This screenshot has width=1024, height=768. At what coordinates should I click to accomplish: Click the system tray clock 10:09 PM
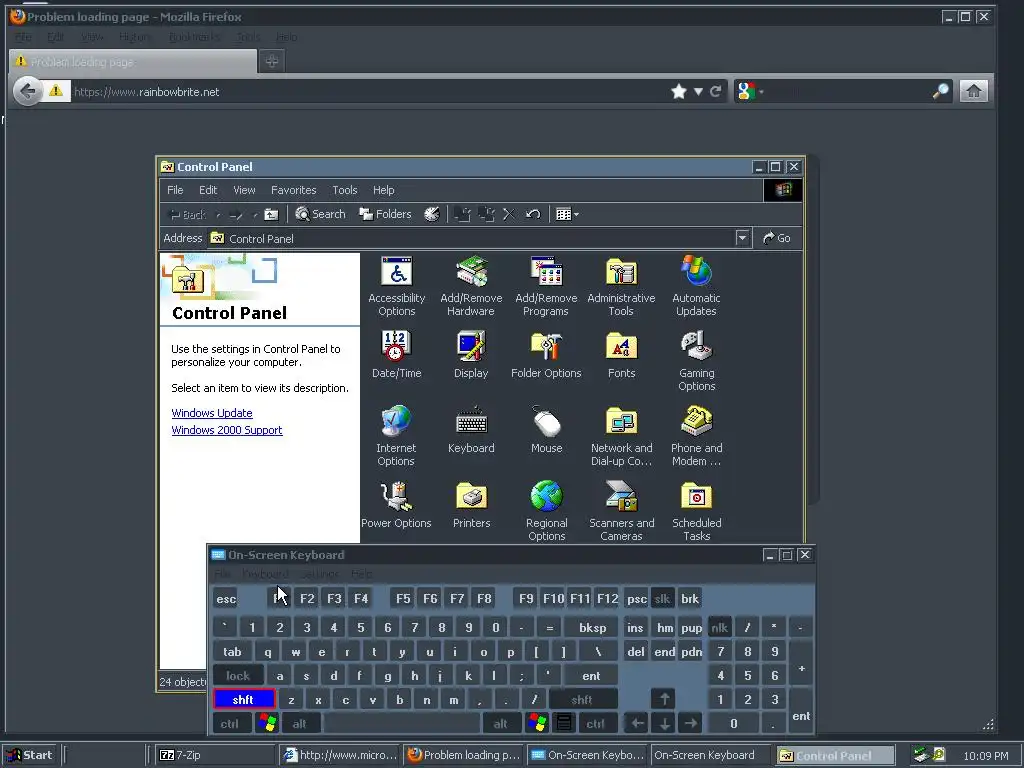[985, 756]
